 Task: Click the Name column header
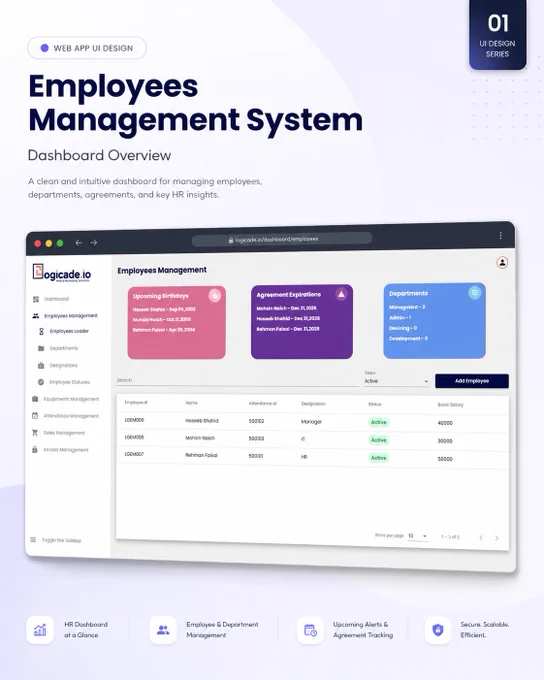coord(191,403)
